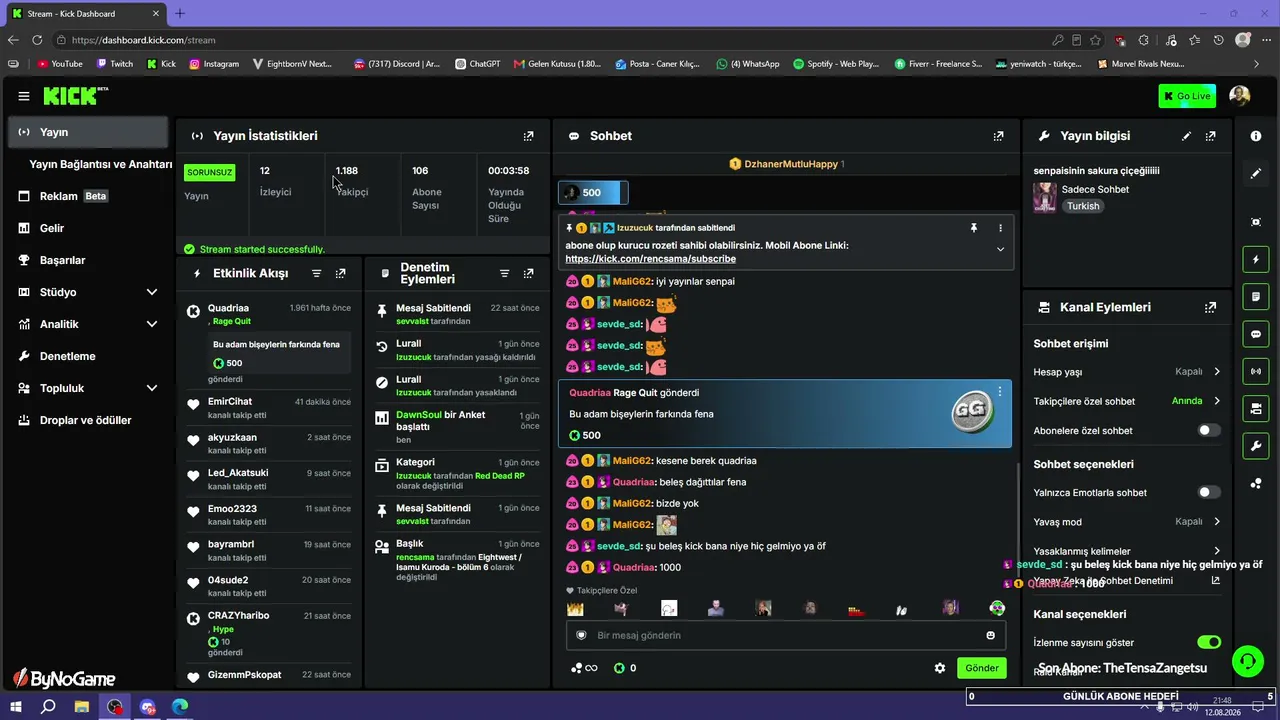
Task: Open the profile avatar menu
Action: point(1240,96)
